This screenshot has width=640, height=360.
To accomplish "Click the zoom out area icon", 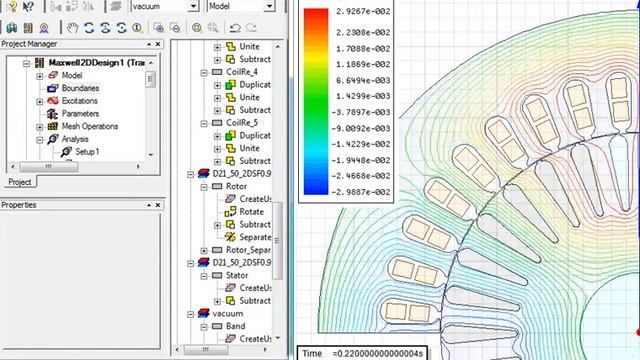I will (x=175, y=28).
